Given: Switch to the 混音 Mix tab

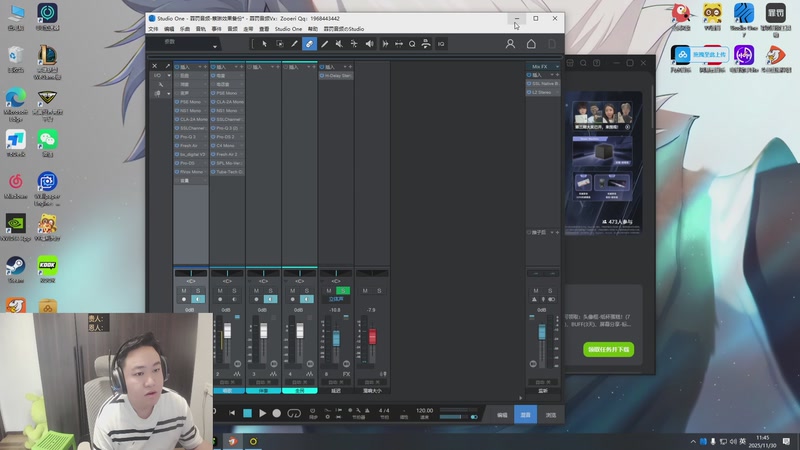Looking at the screenshot, I should point(526,415).
